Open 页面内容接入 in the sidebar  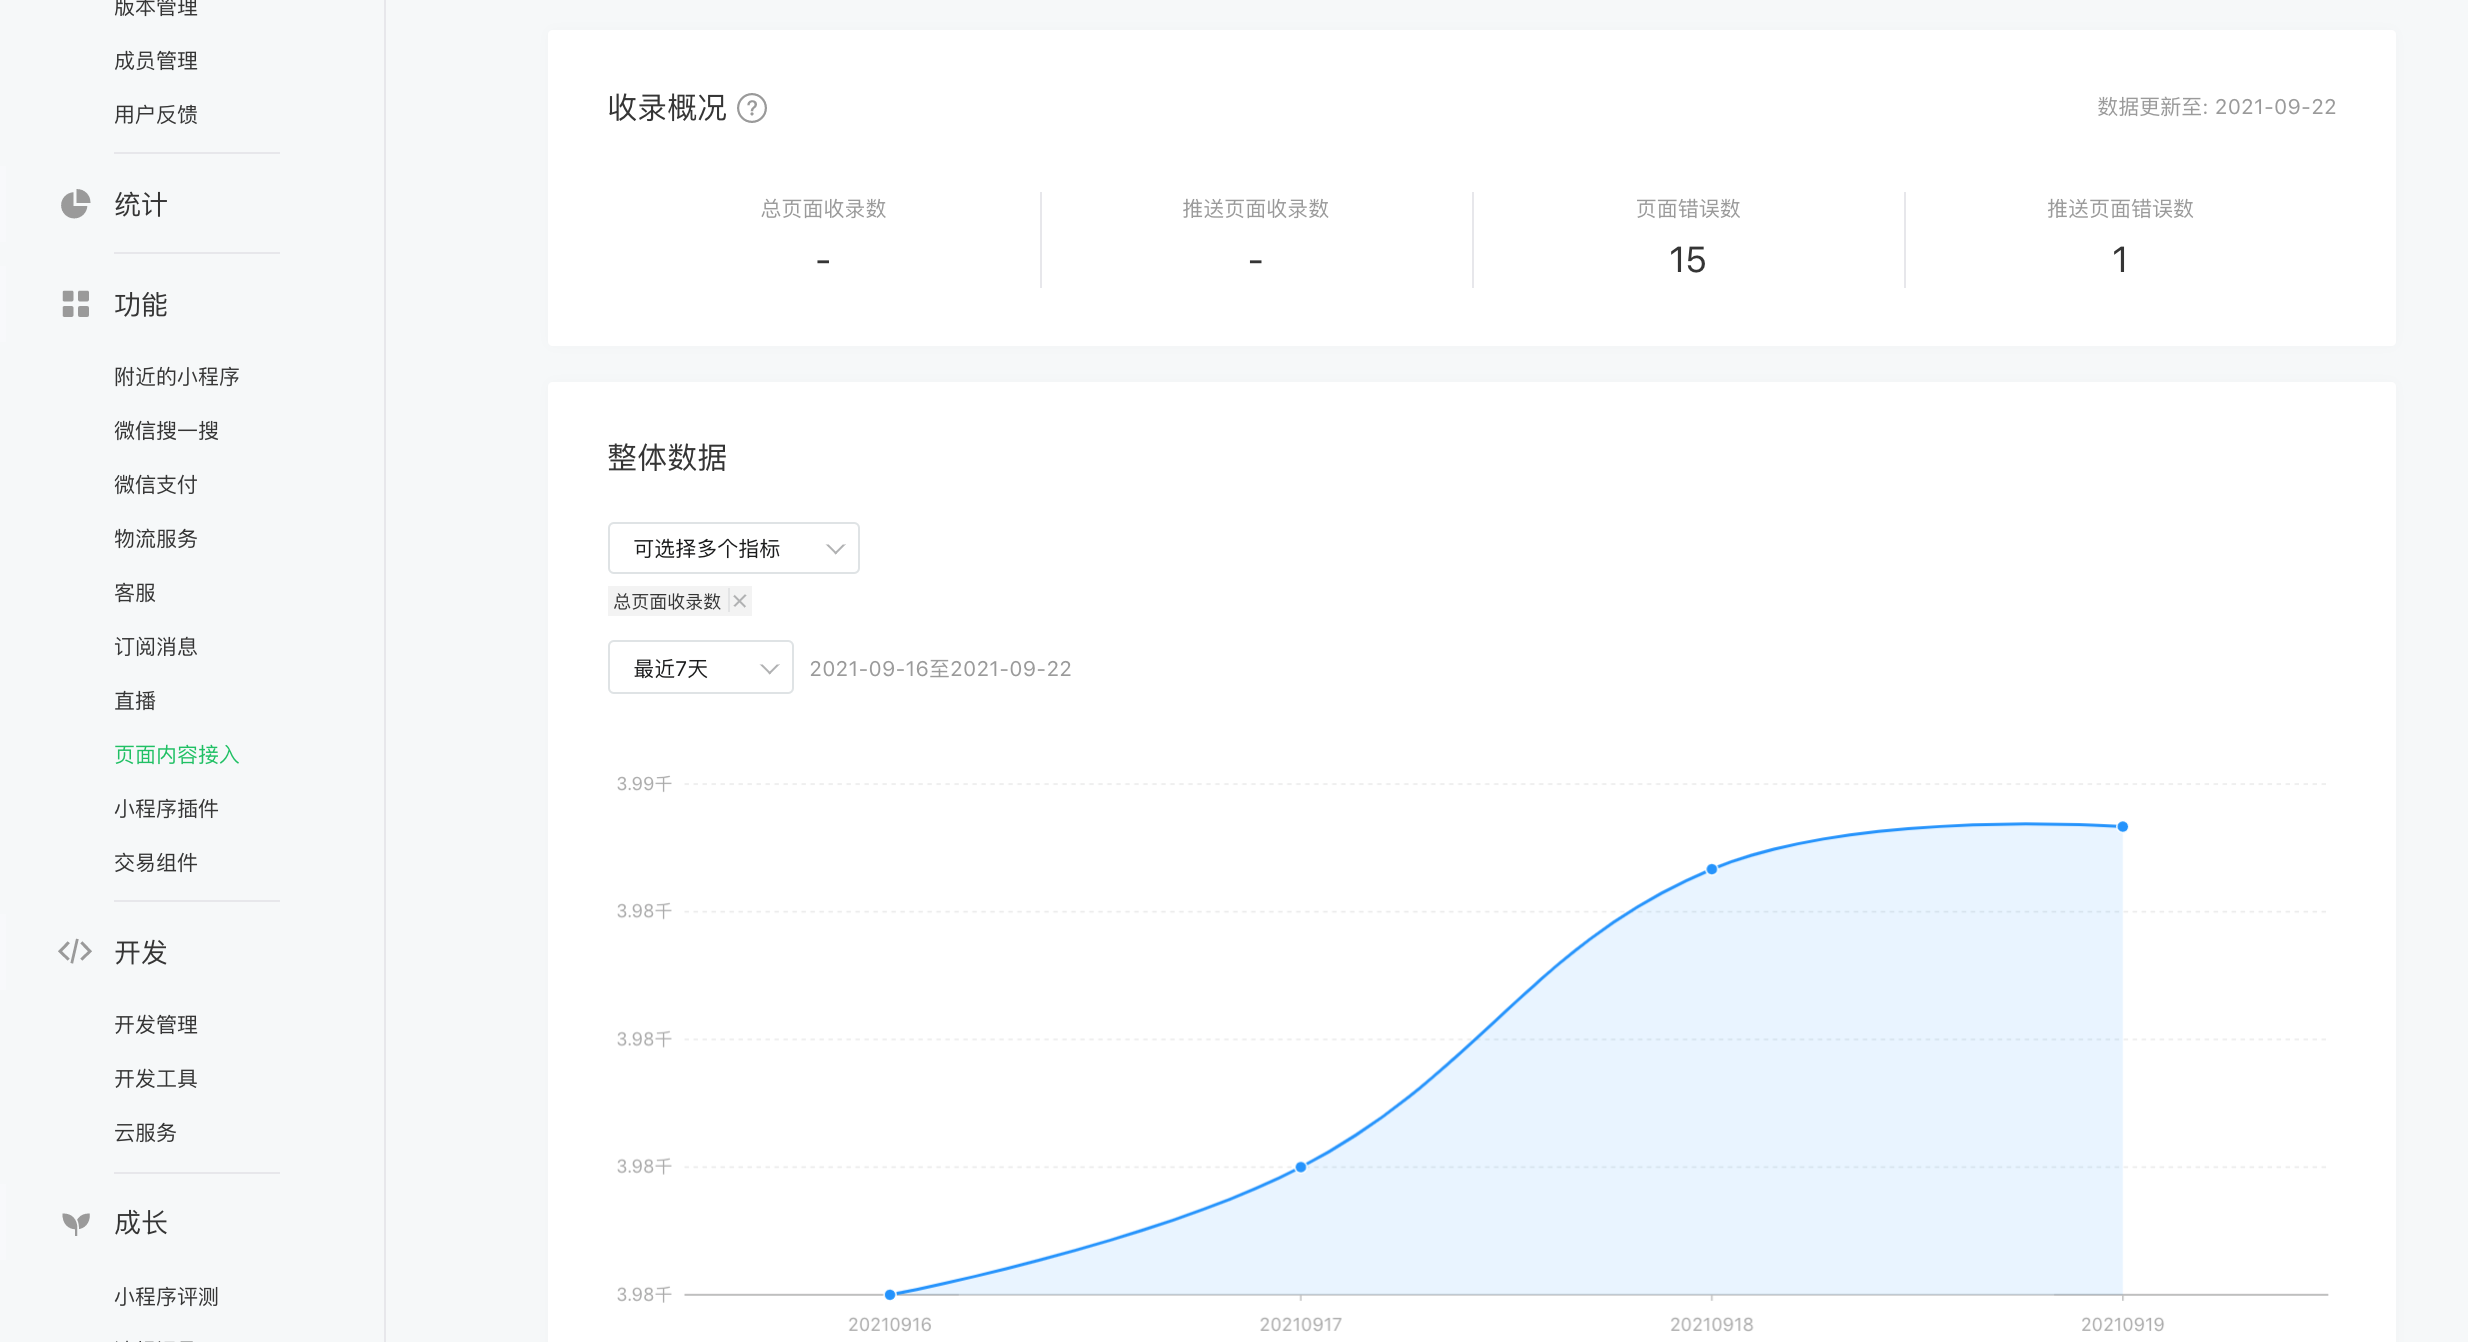tap(176, 754)
